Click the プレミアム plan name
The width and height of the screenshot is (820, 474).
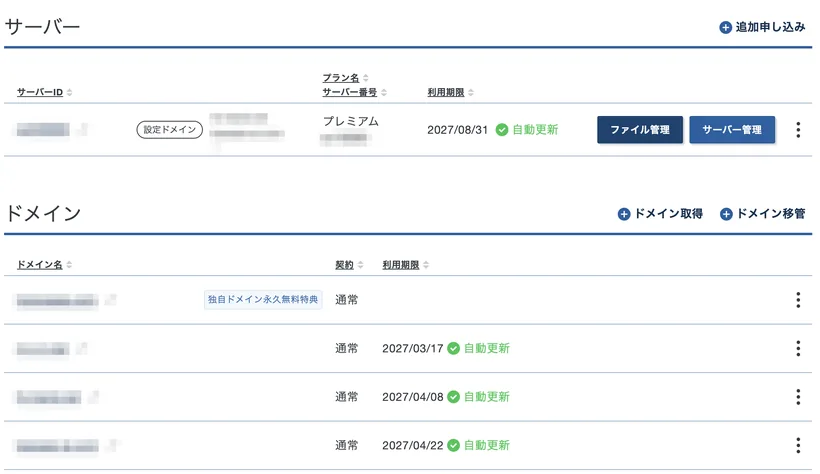tap(350, 121)
